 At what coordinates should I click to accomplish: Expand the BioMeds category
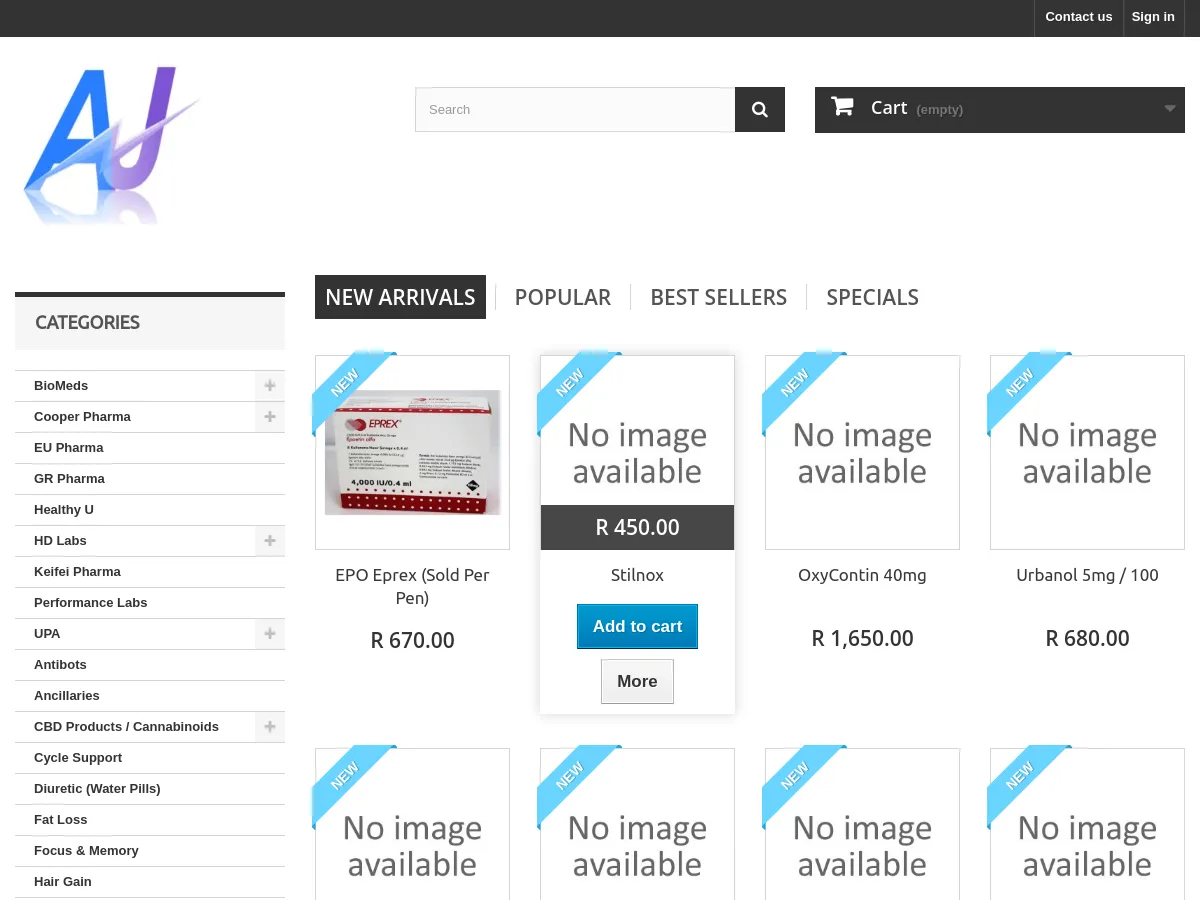coord(269,386)
